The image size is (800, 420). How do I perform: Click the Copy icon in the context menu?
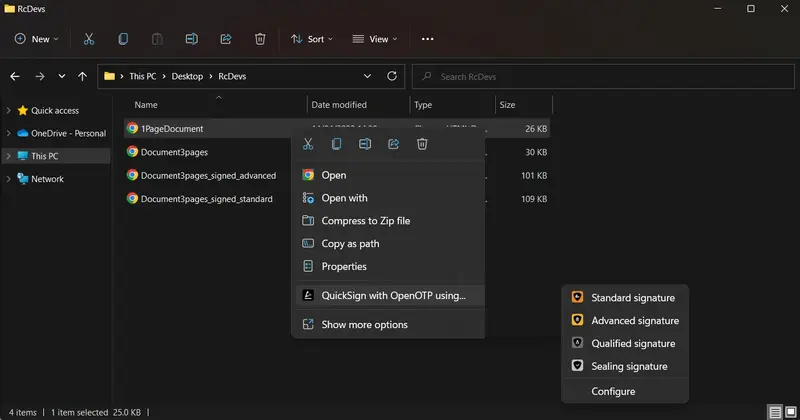coord(336,144)
